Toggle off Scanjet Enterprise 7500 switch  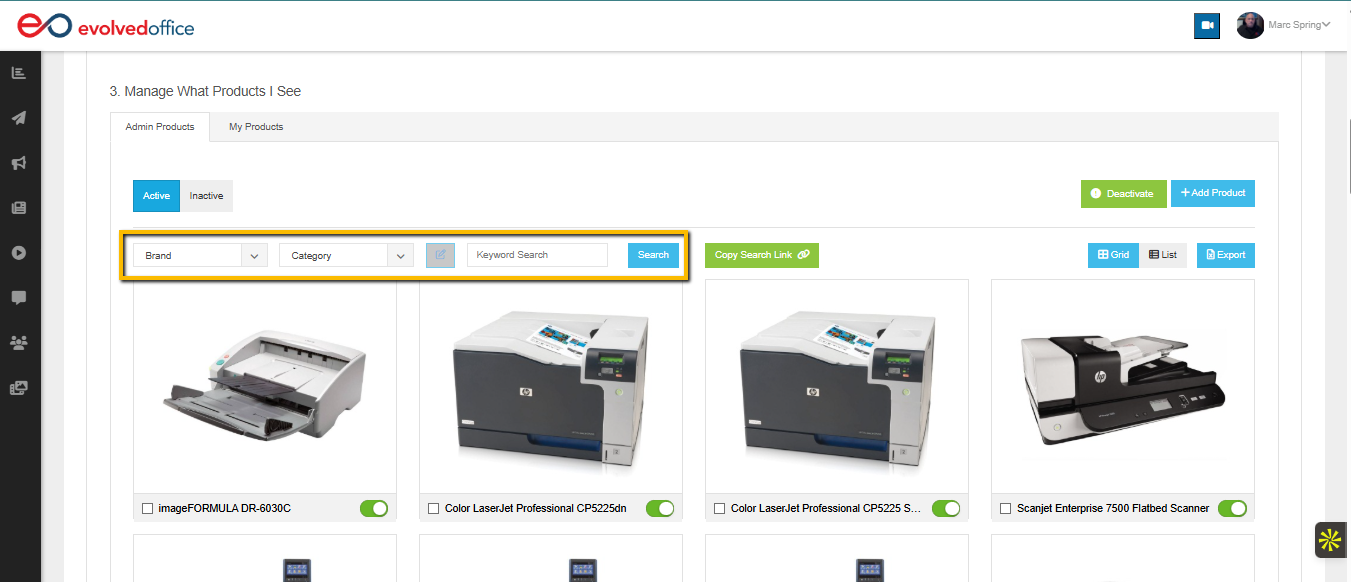(1232, 509)
